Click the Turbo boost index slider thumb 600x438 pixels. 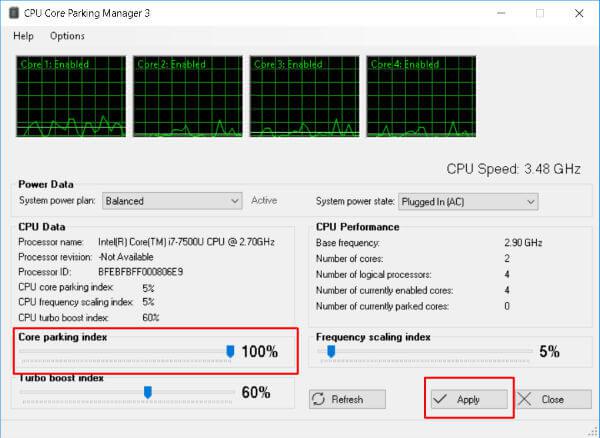tap(148, 392)
